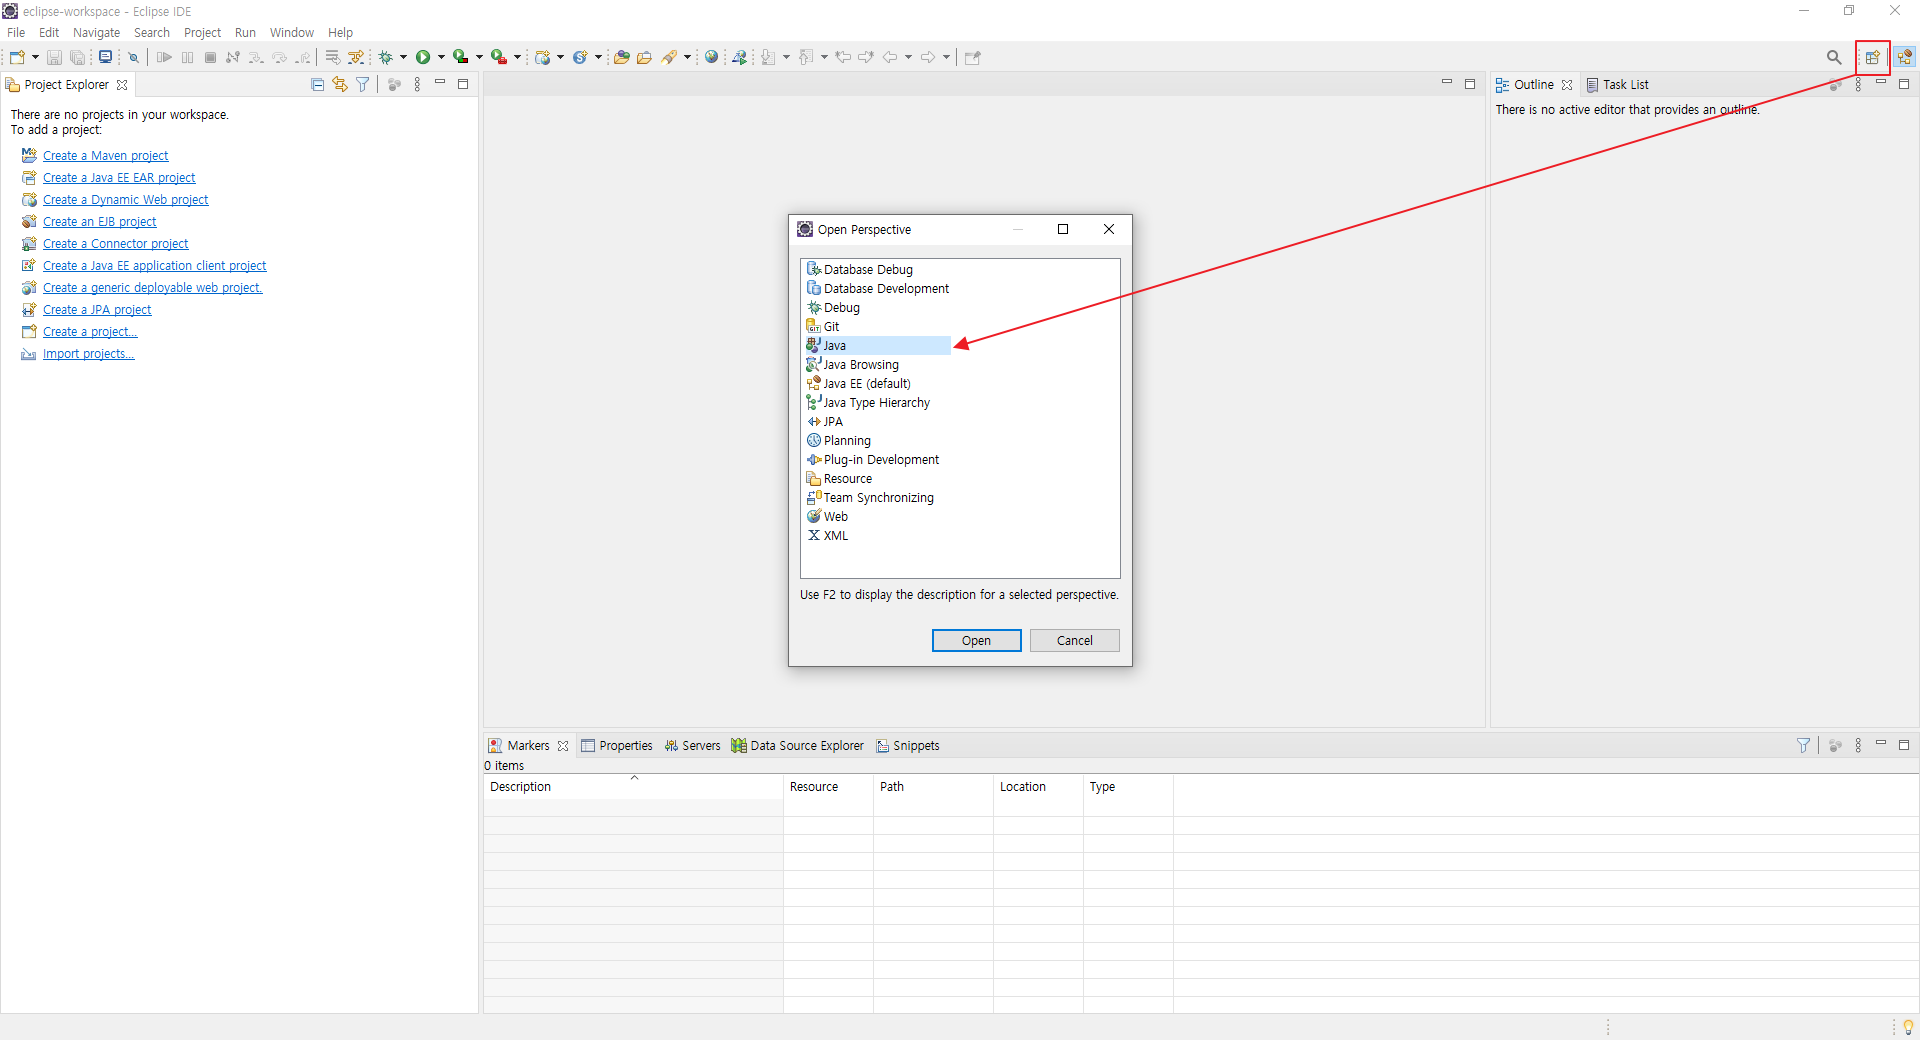Image resolution: width=1920 pixels, height=1040 pixels.
Task: Collapse All in Project Explorer
Action: [317, 85]
